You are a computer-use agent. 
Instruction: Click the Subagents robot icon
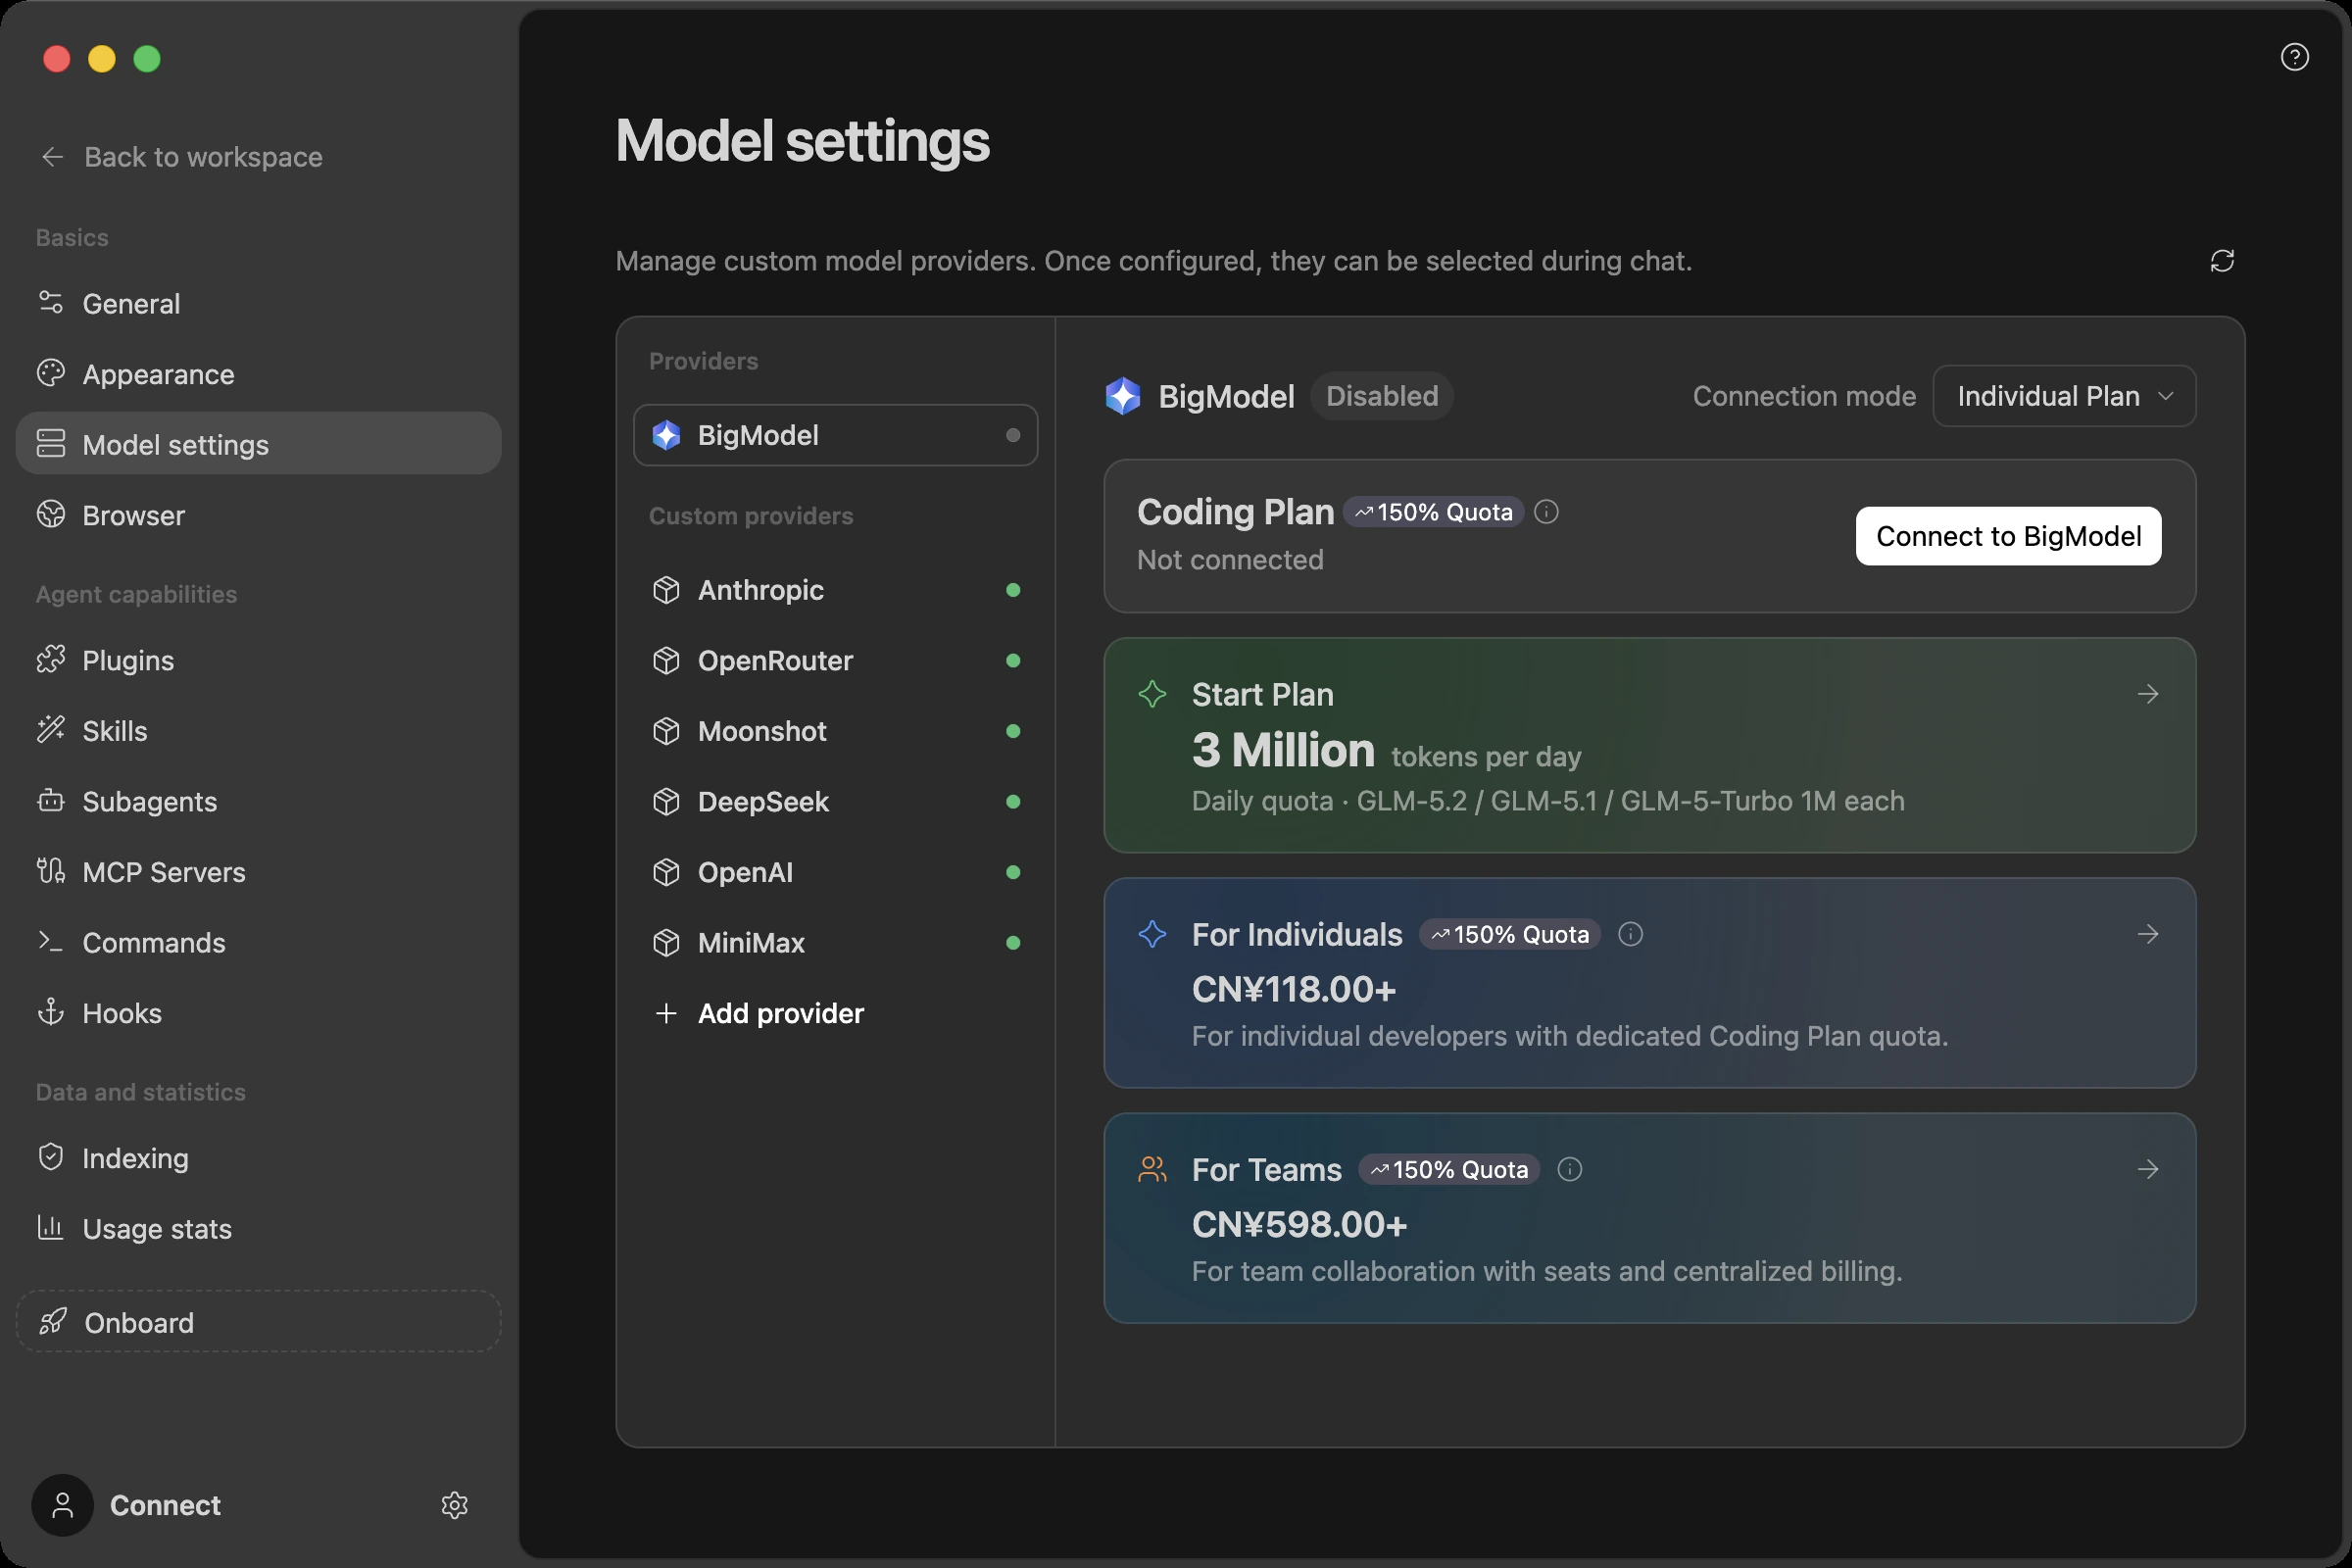tap(51, 801)
